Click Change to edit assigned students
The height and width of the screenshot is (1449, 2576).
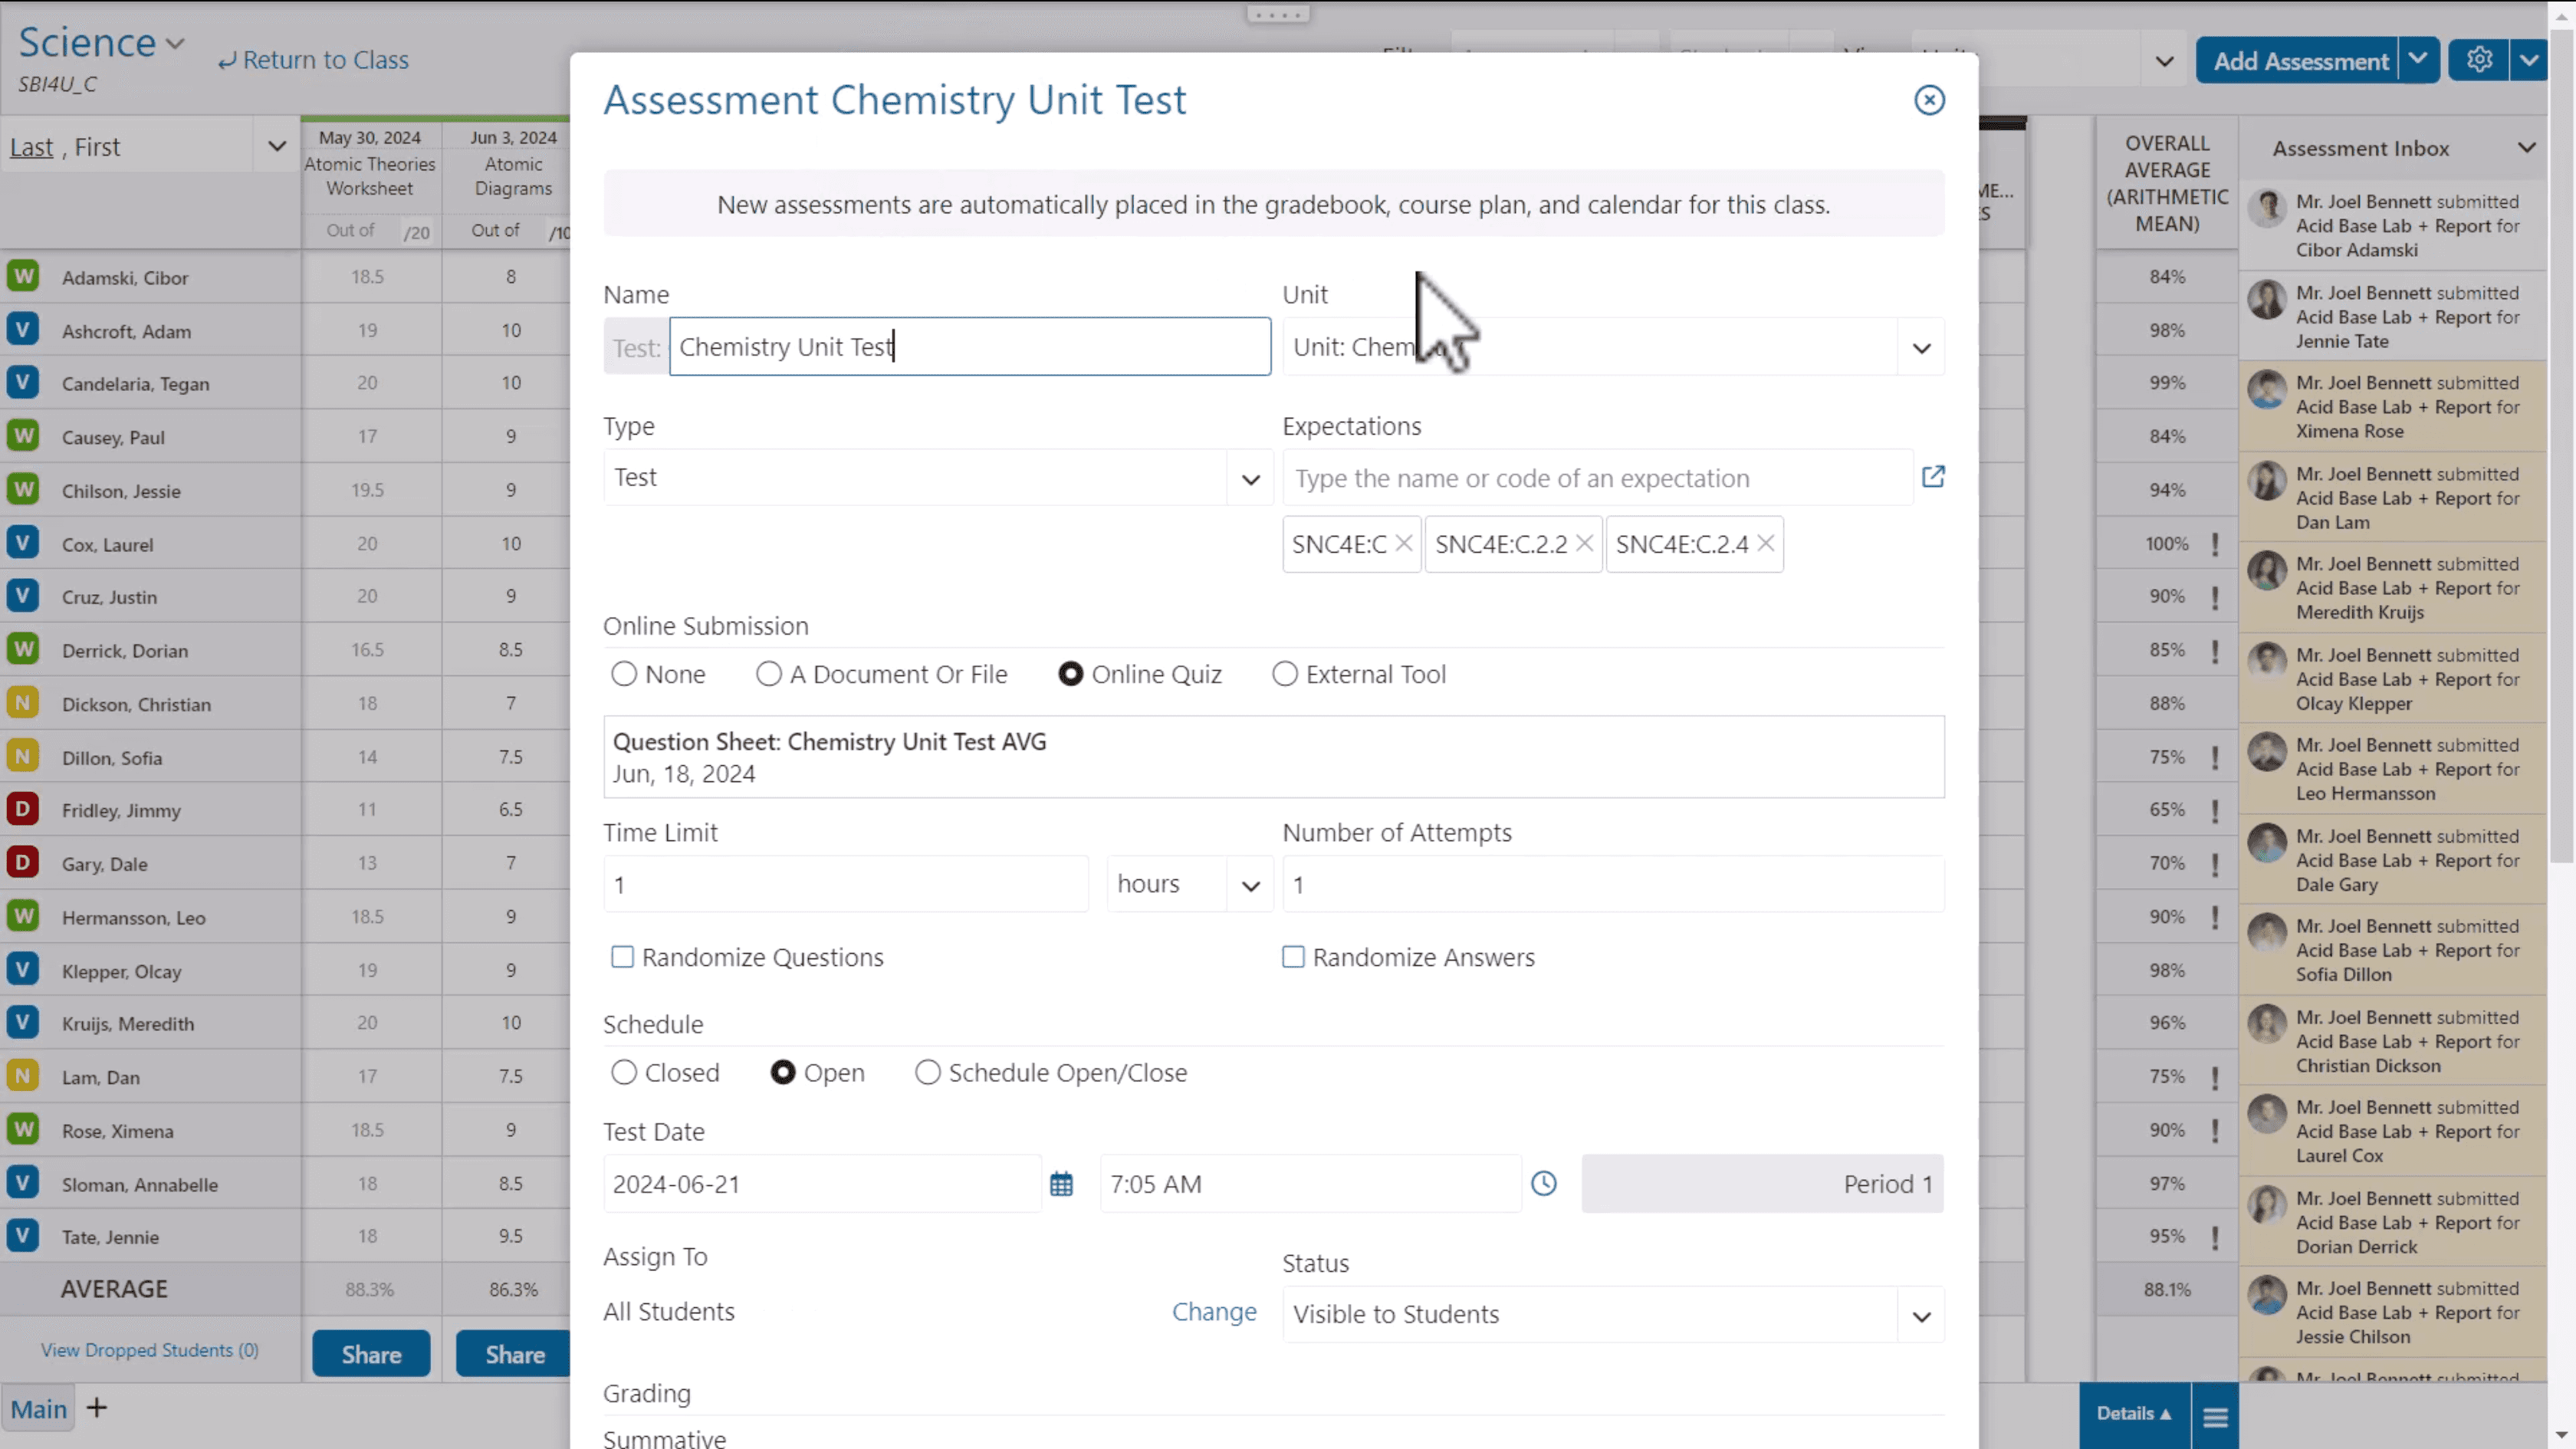coord(1214,1311)
